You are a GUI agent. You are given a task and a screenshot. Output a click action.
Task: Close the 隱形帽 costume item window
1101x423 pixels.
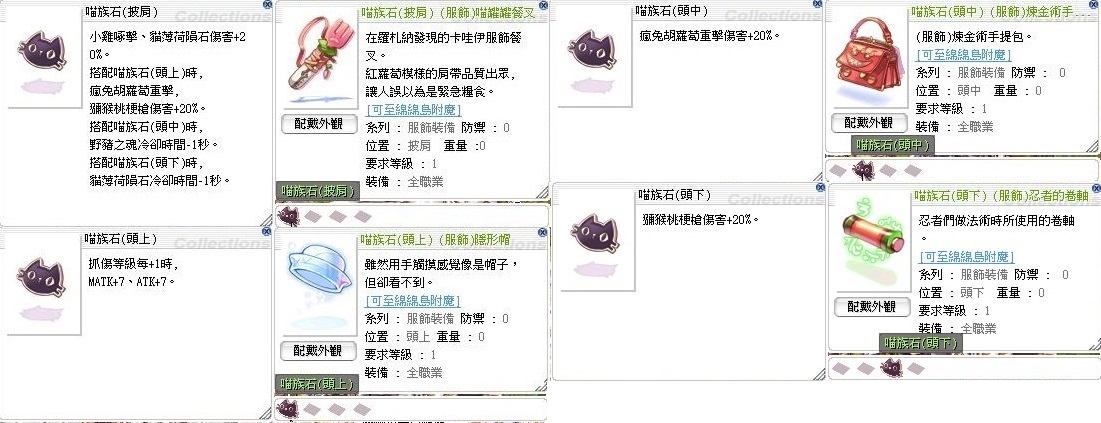click(x=542, y=231)
